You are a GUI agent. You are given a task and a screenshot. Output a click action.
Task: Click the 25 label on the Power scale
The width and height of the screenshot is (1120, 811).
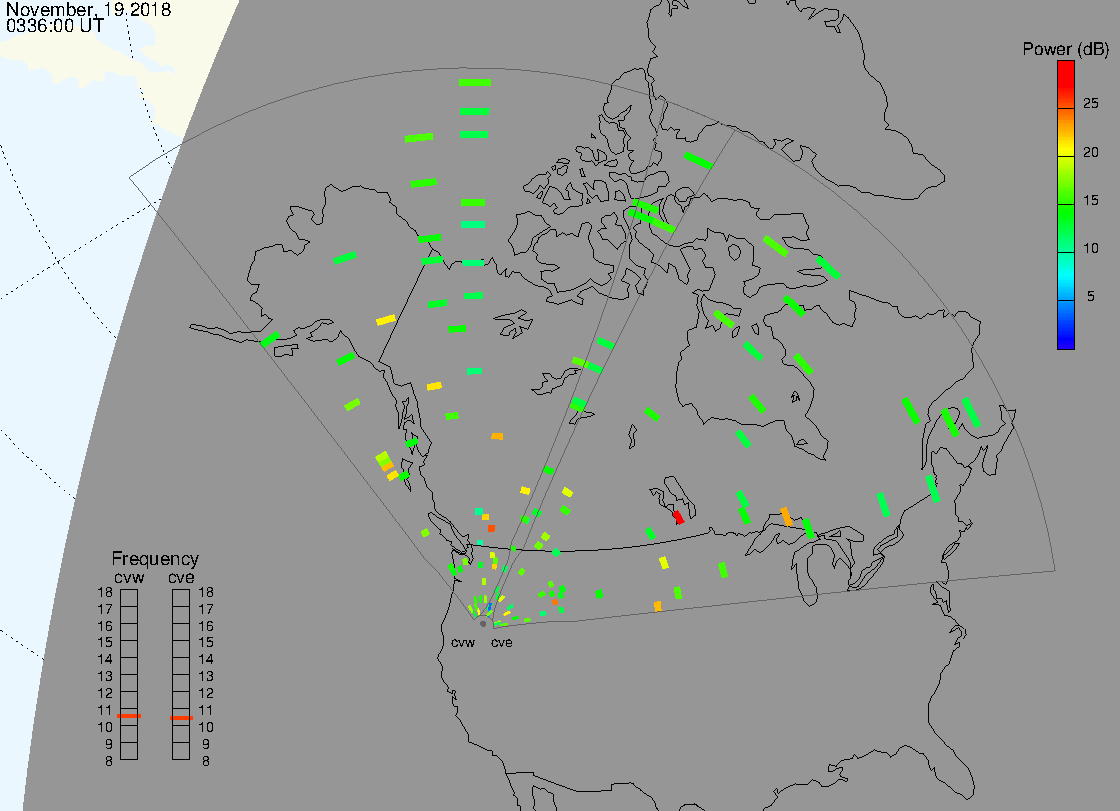[x=1090, y=104]
